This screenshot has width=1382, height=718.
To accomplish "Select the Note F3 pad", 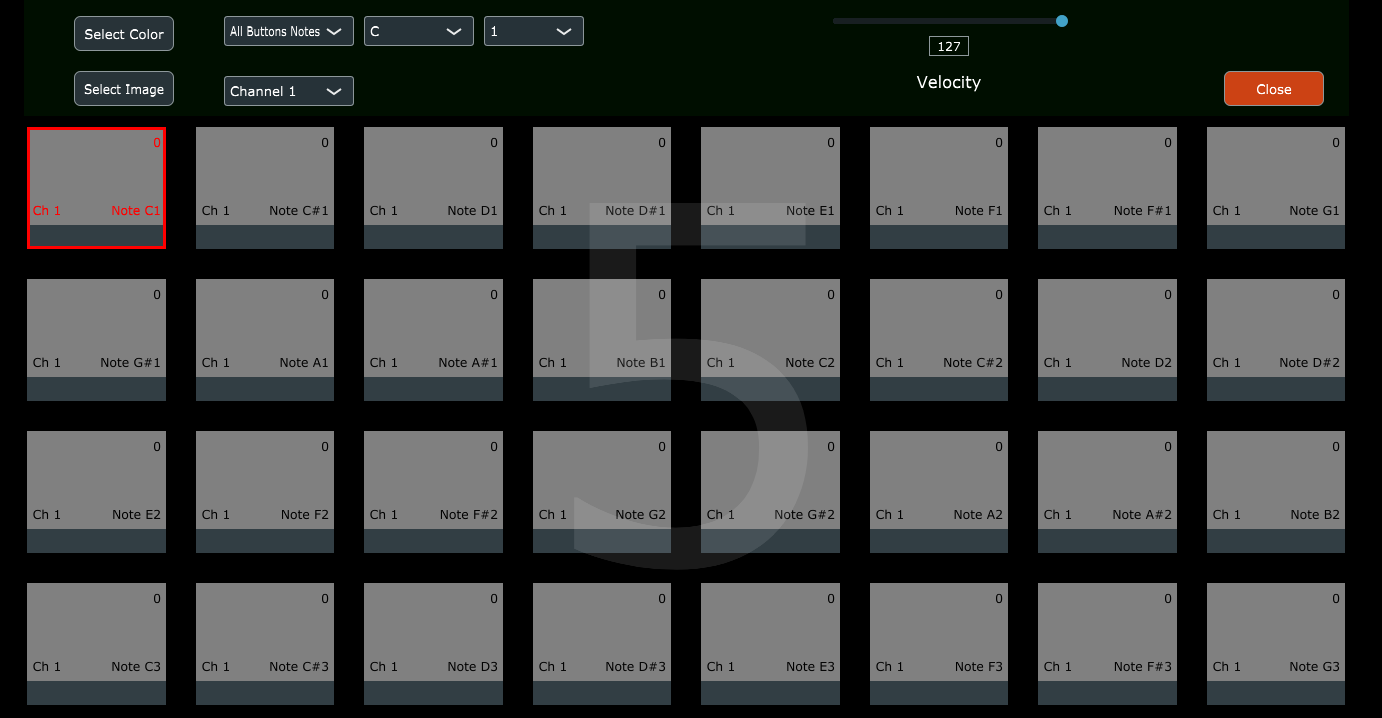I will coord(939,644).
